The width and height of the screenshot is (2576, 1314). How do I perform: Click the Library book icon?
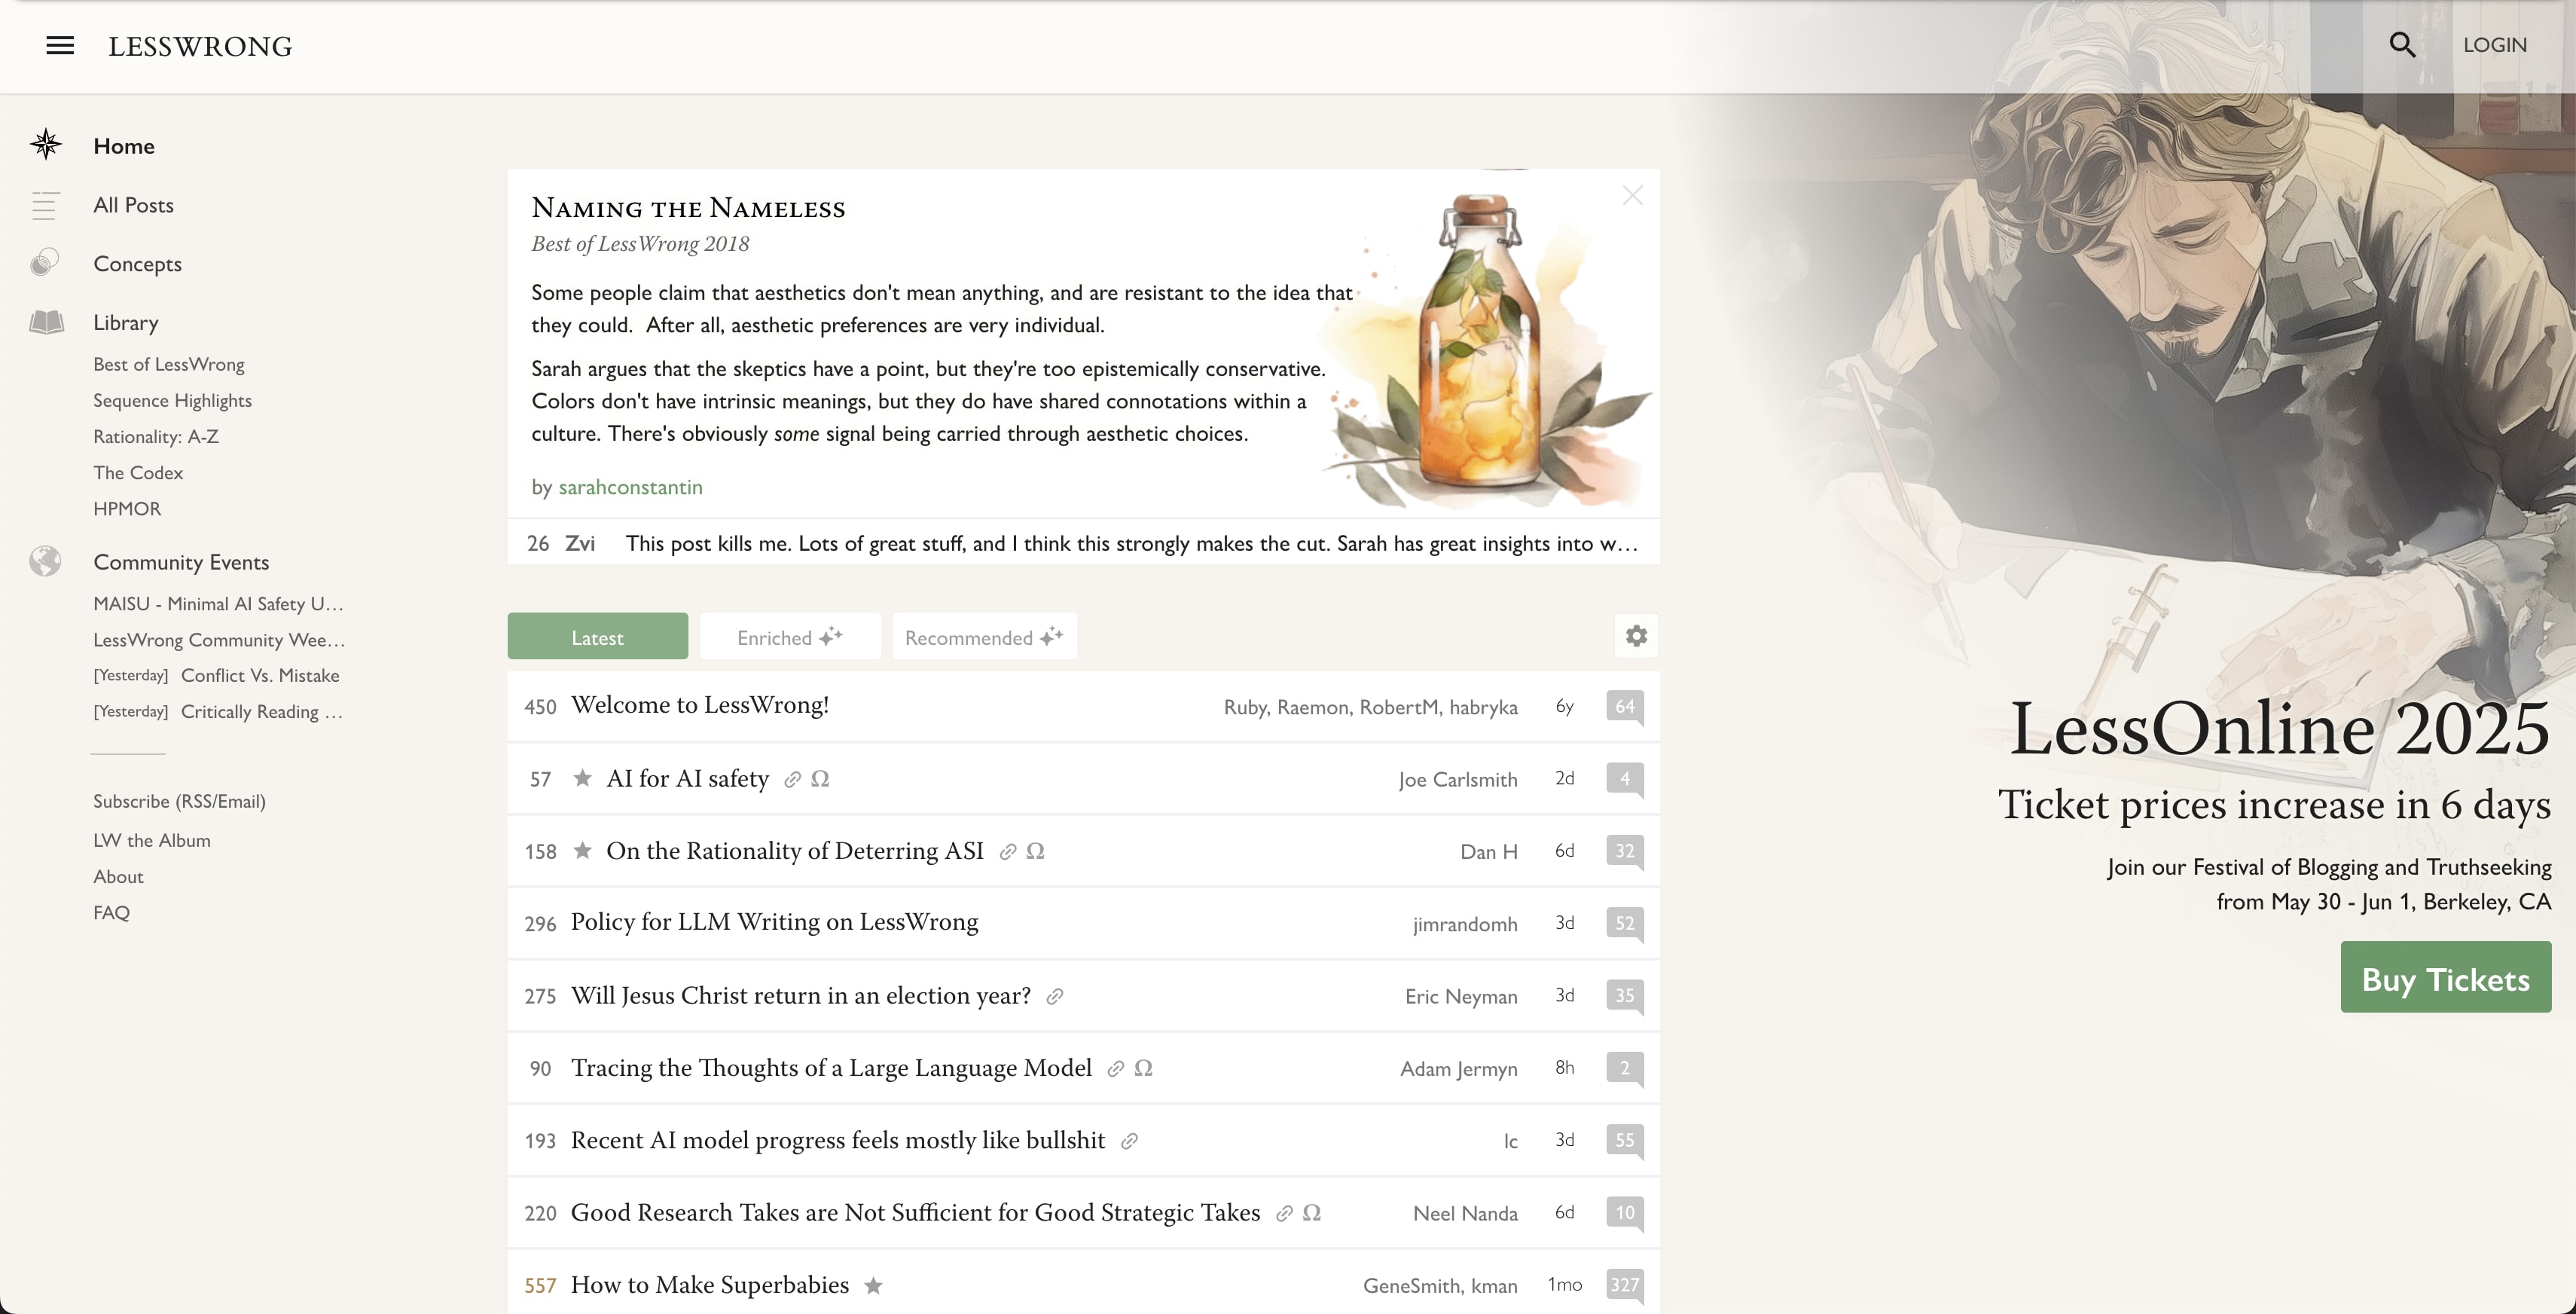(46, 322)
